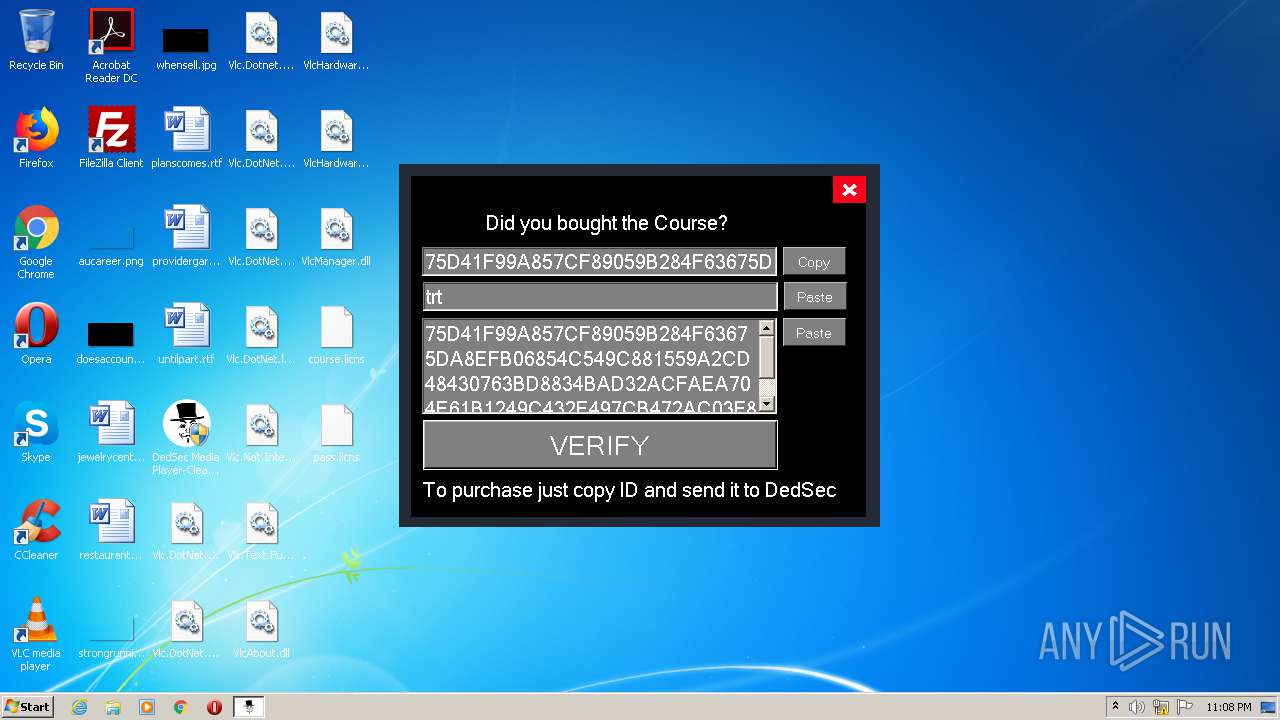Viewport: 1280px width, 720px height.
Task: Open Google Chrome desktop shortcut
Action: 36,242
